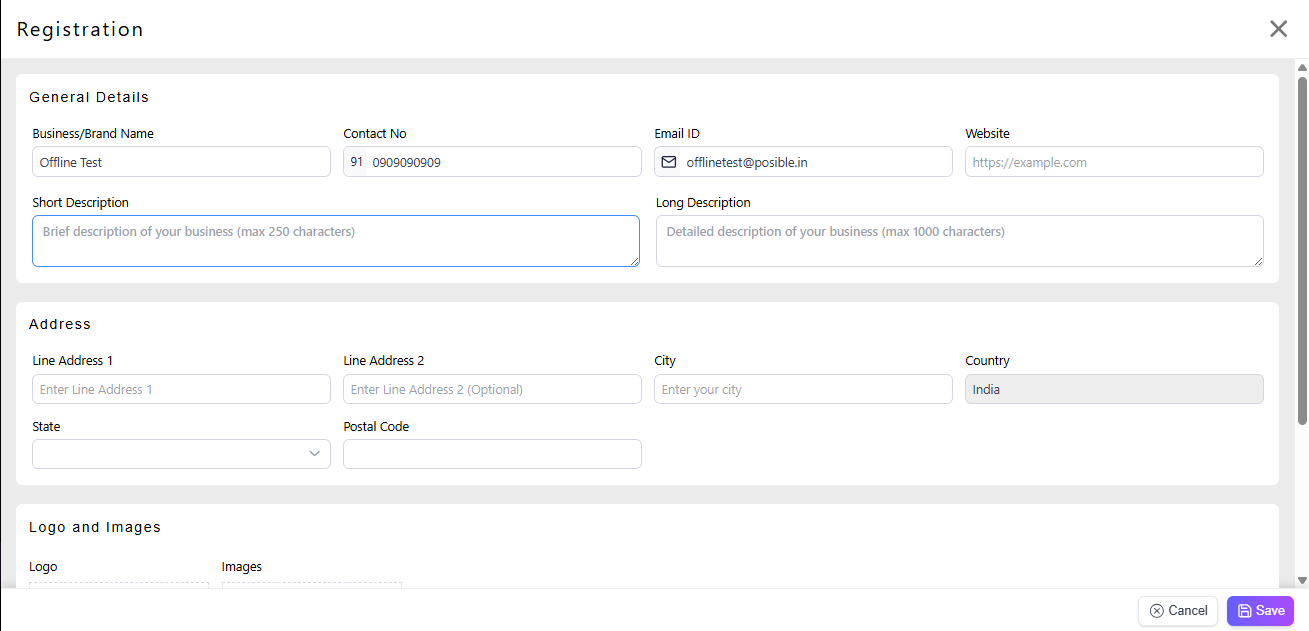Click the Business/Brand Name field

181,162
